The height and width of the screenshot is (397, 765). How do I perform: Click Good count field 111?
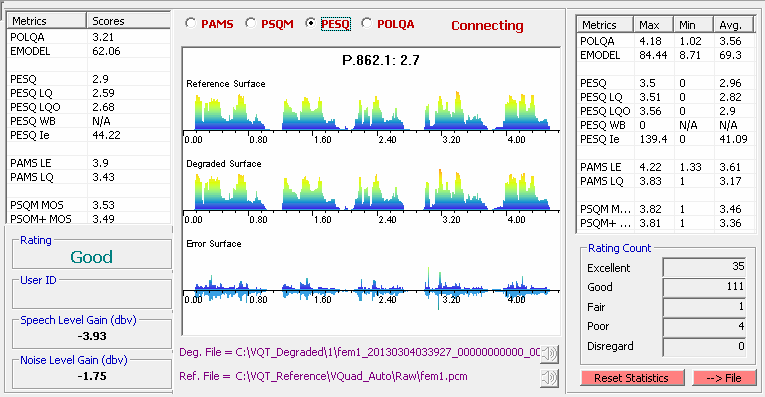click(x=705, y=287)
